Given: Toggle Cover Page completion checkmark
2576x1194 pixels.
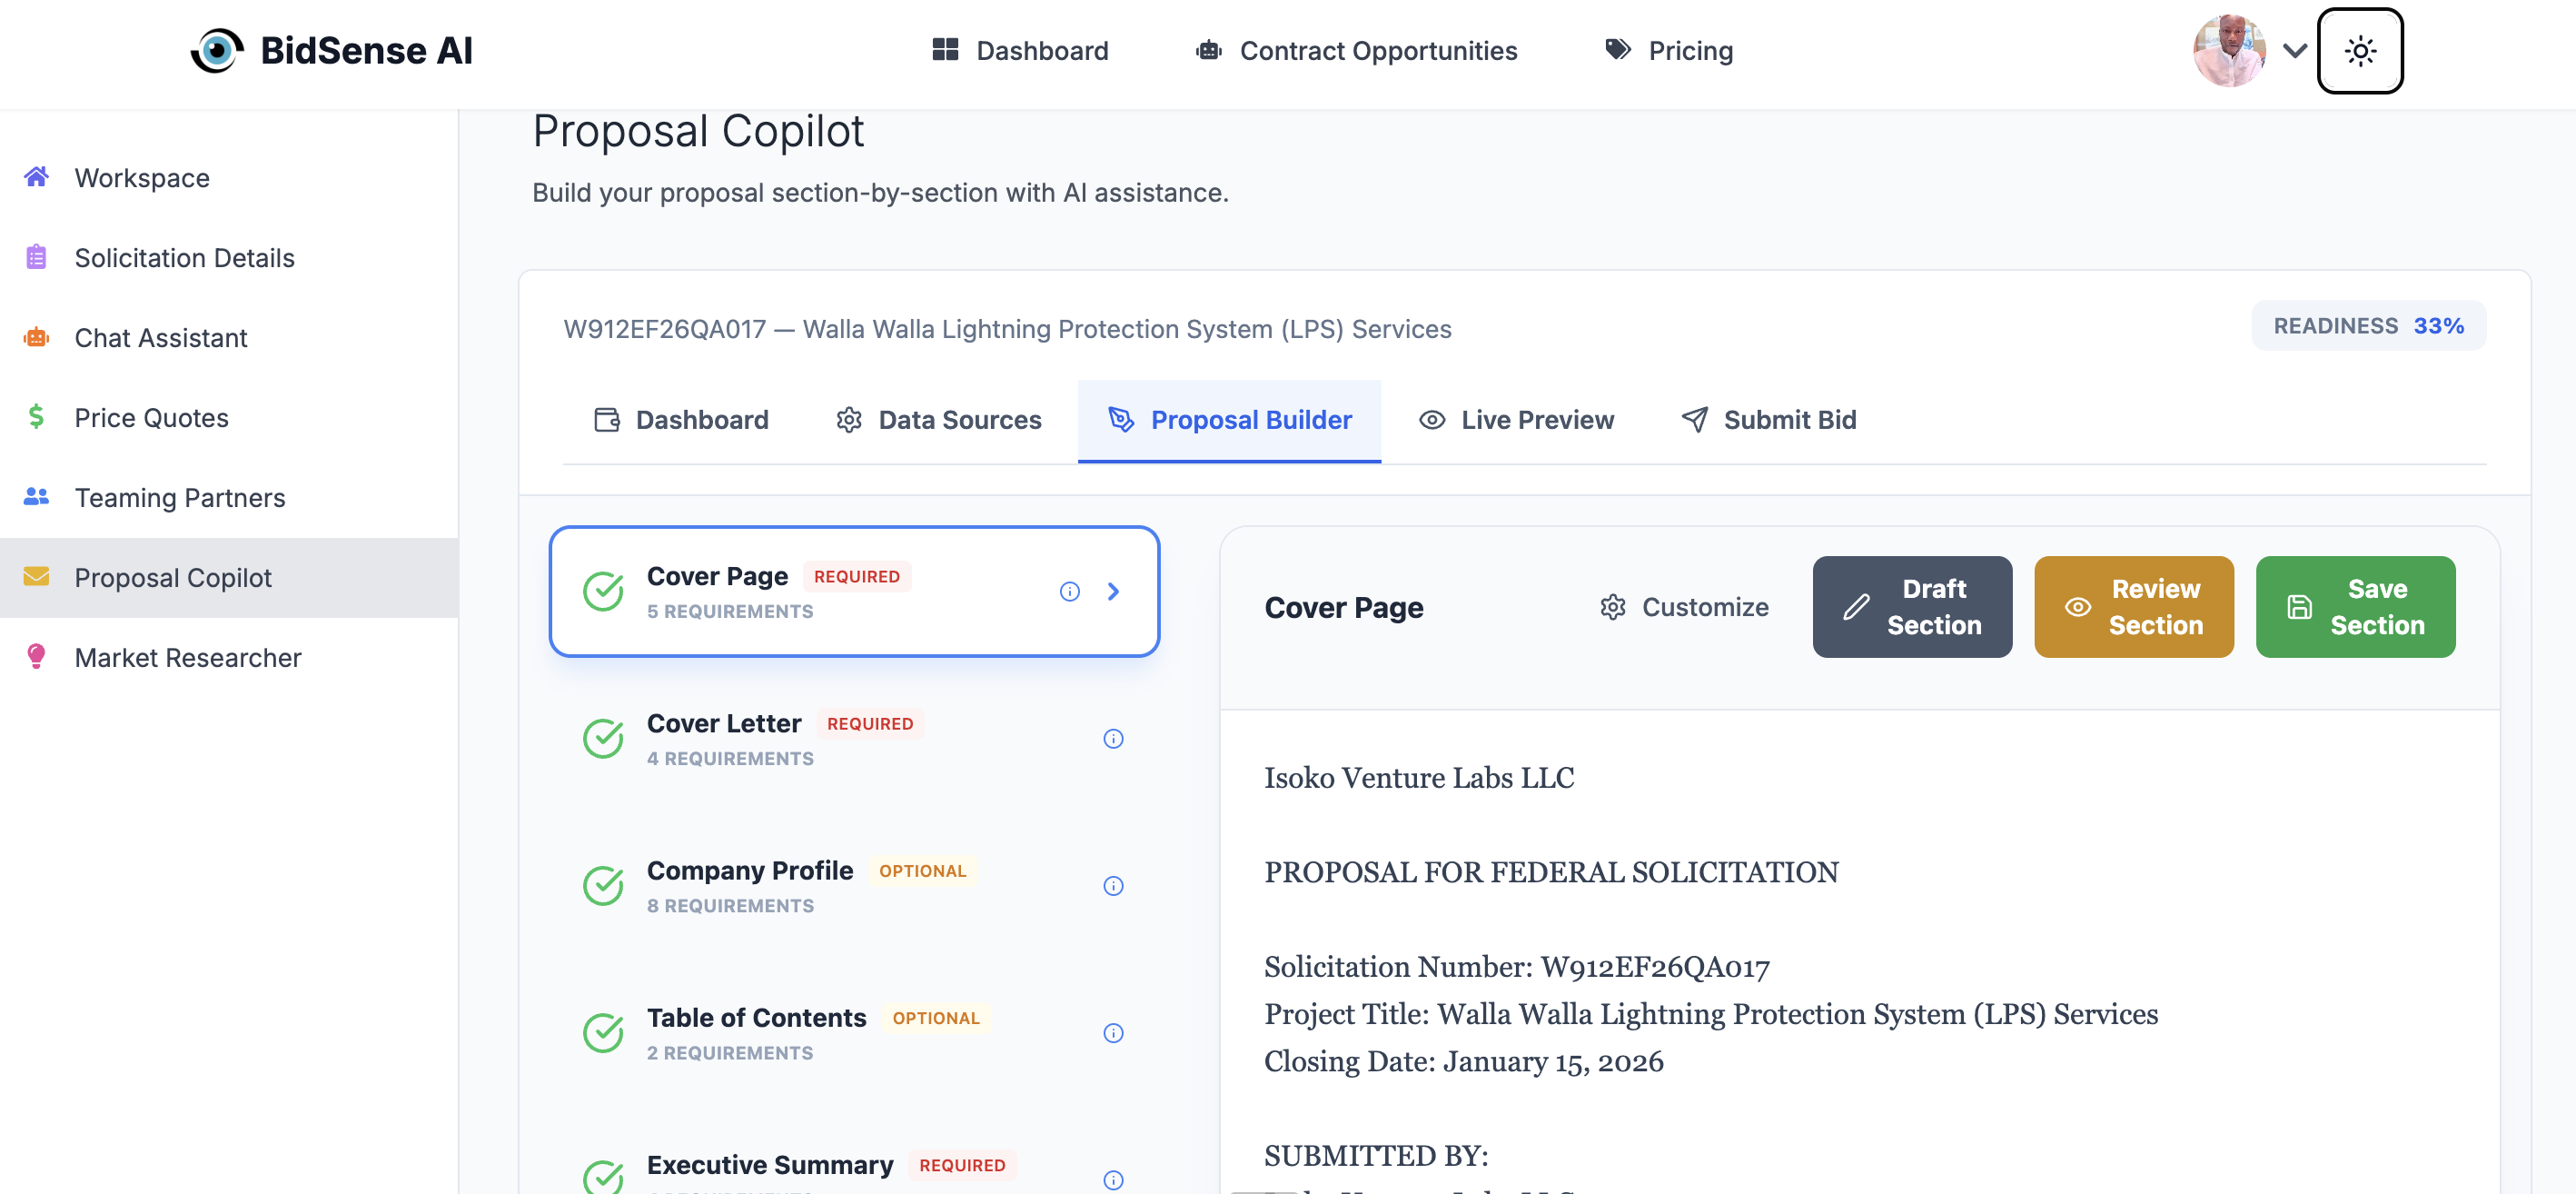Looking at the screenshot, I should pyautogui.click(x=603, y=591).
